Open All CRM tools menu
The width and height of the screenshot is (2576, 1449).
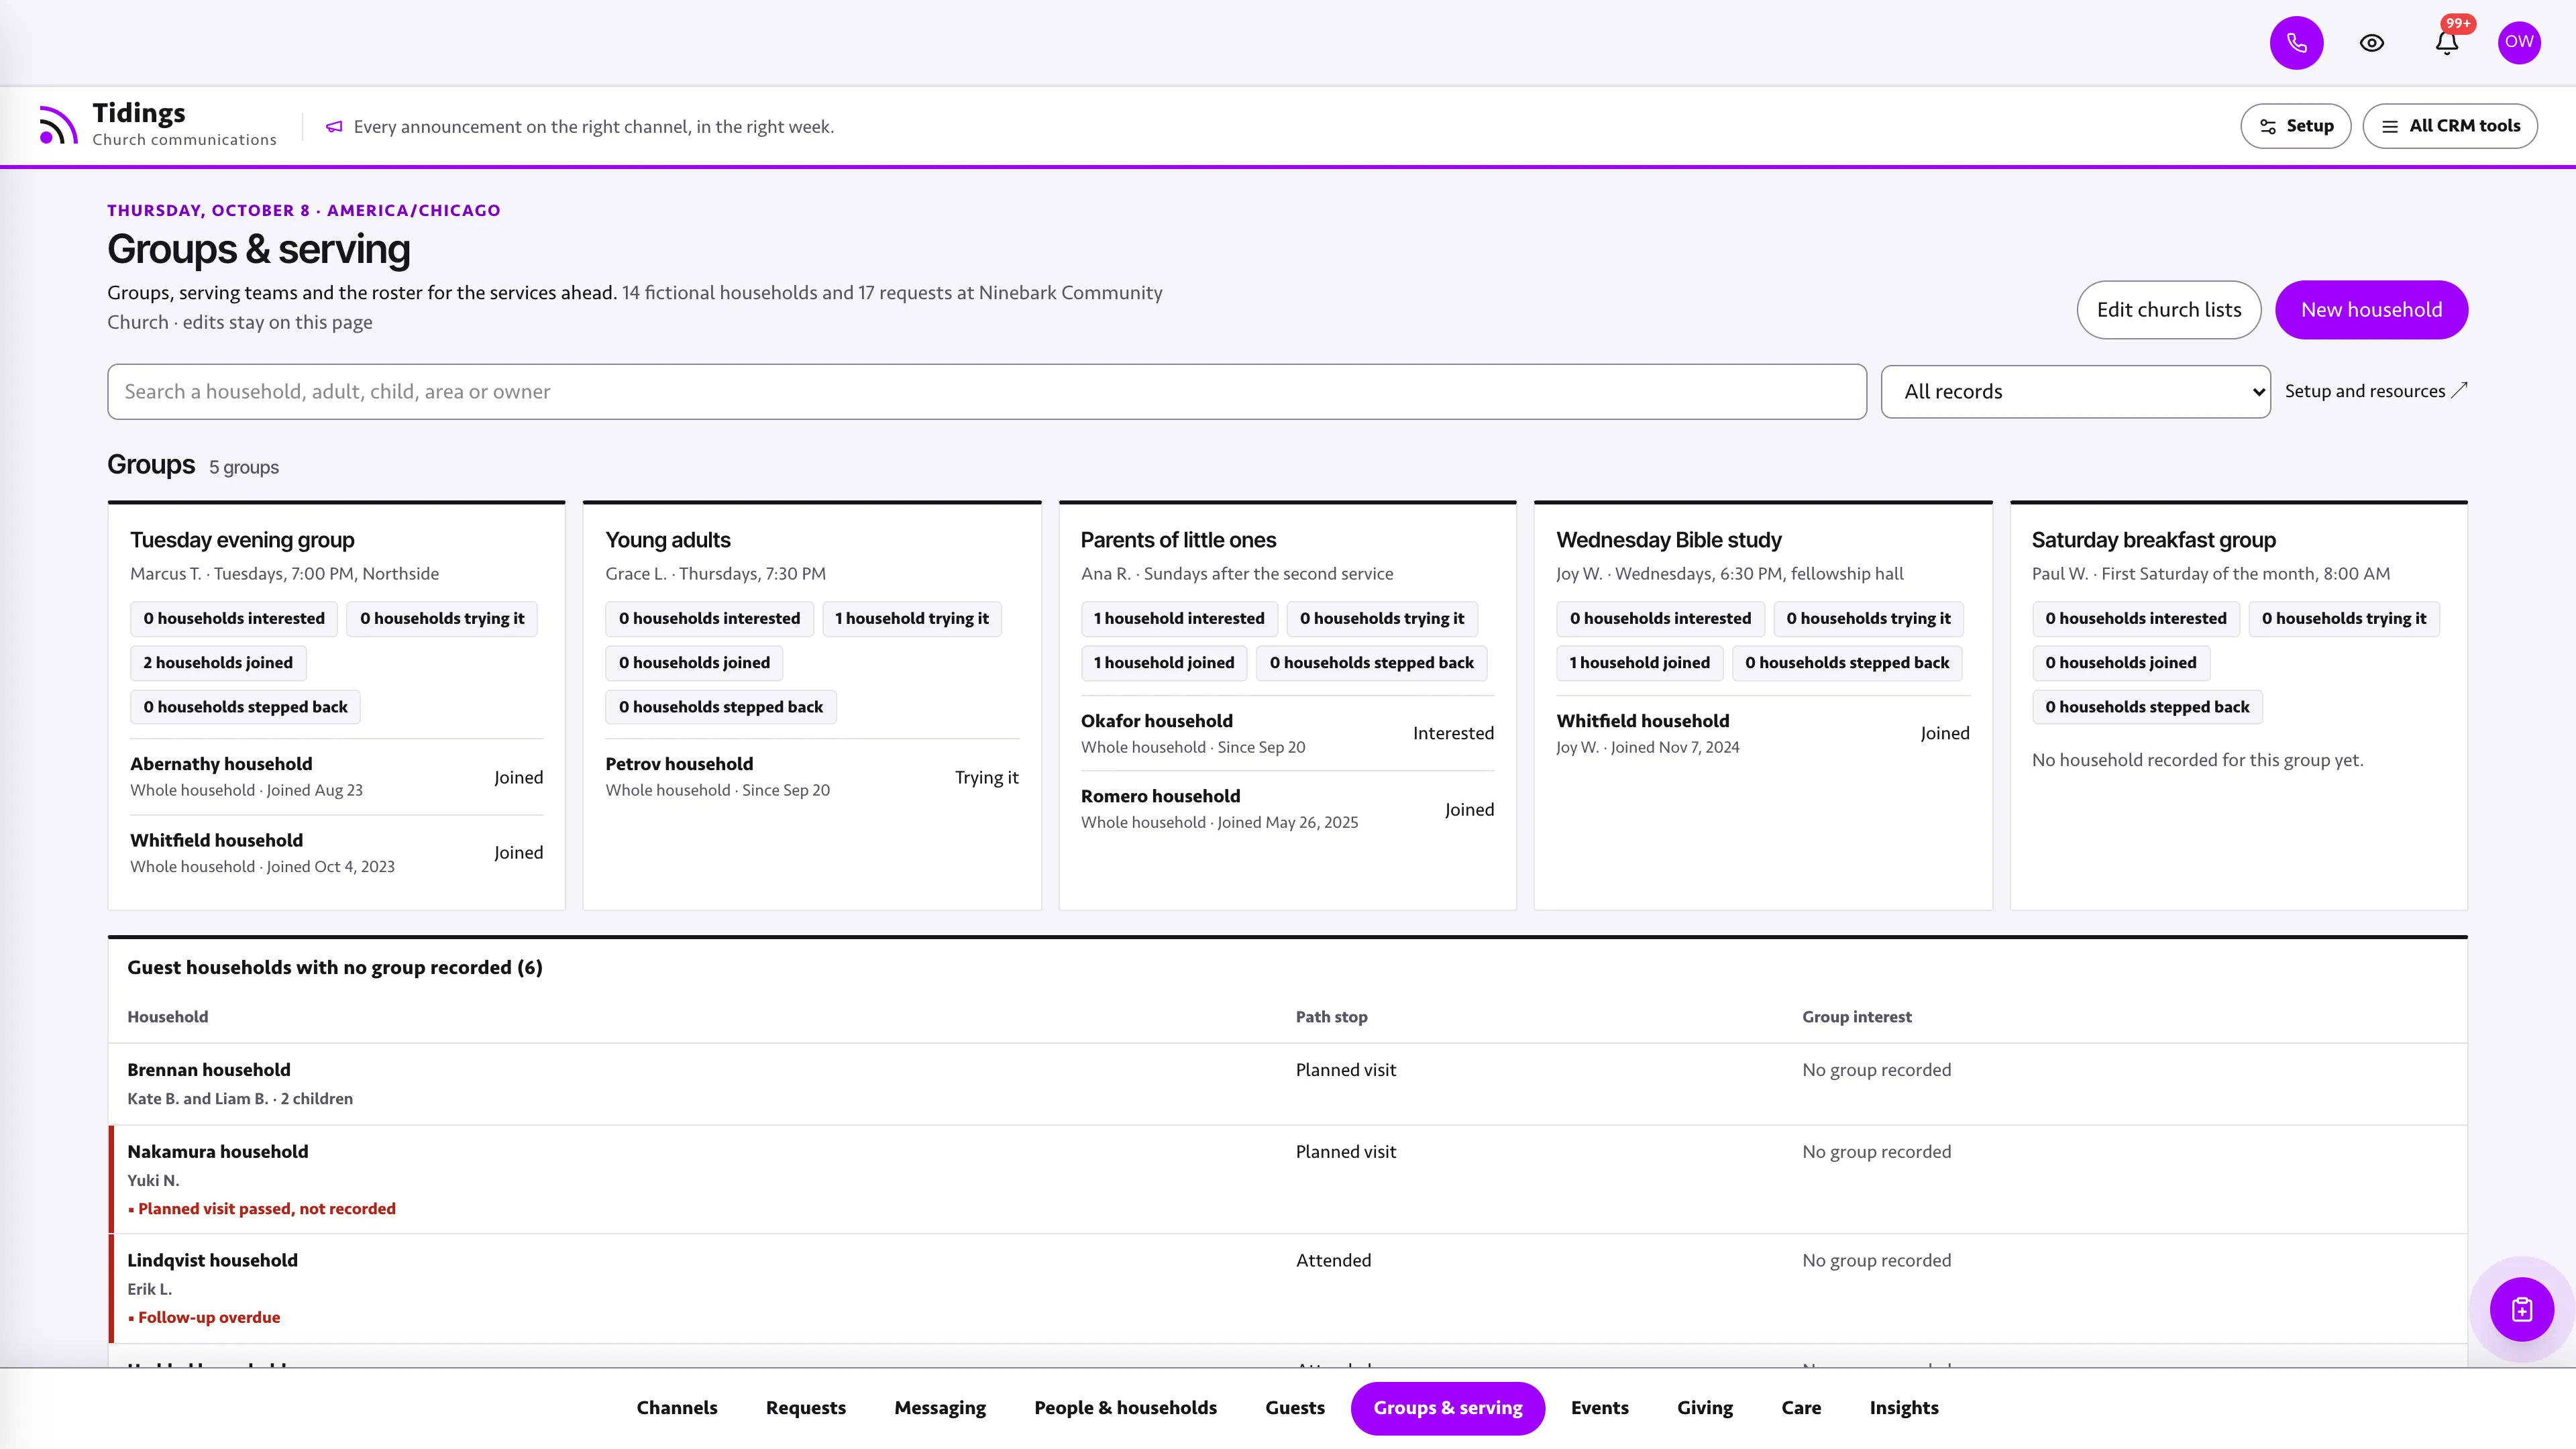pos(2449,126)
